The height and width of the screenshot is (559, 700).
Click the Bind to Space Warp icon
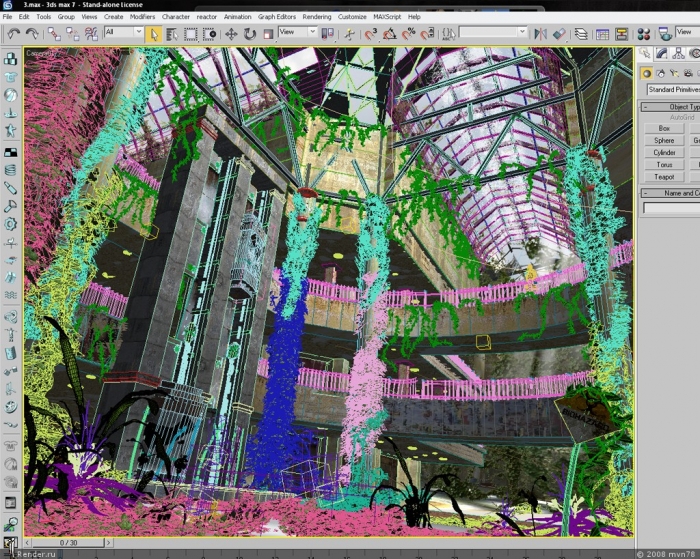pyautogui.click(x=91, y=34)
